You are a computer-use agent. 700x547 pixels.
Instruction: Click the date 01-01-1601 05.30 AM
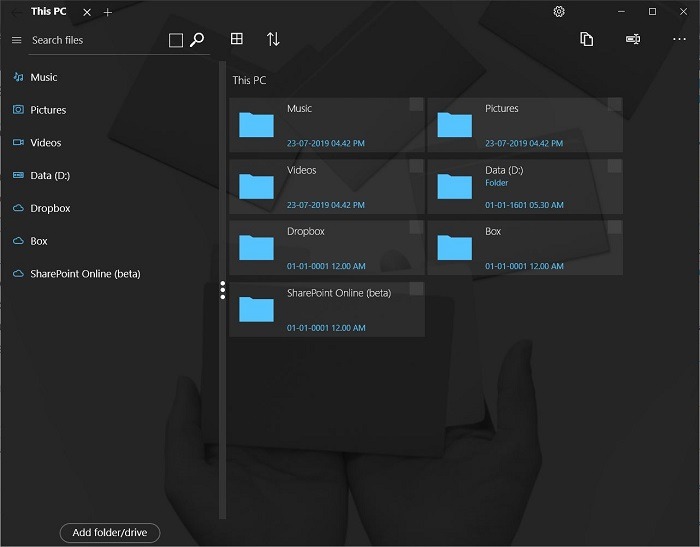(524, 205)
